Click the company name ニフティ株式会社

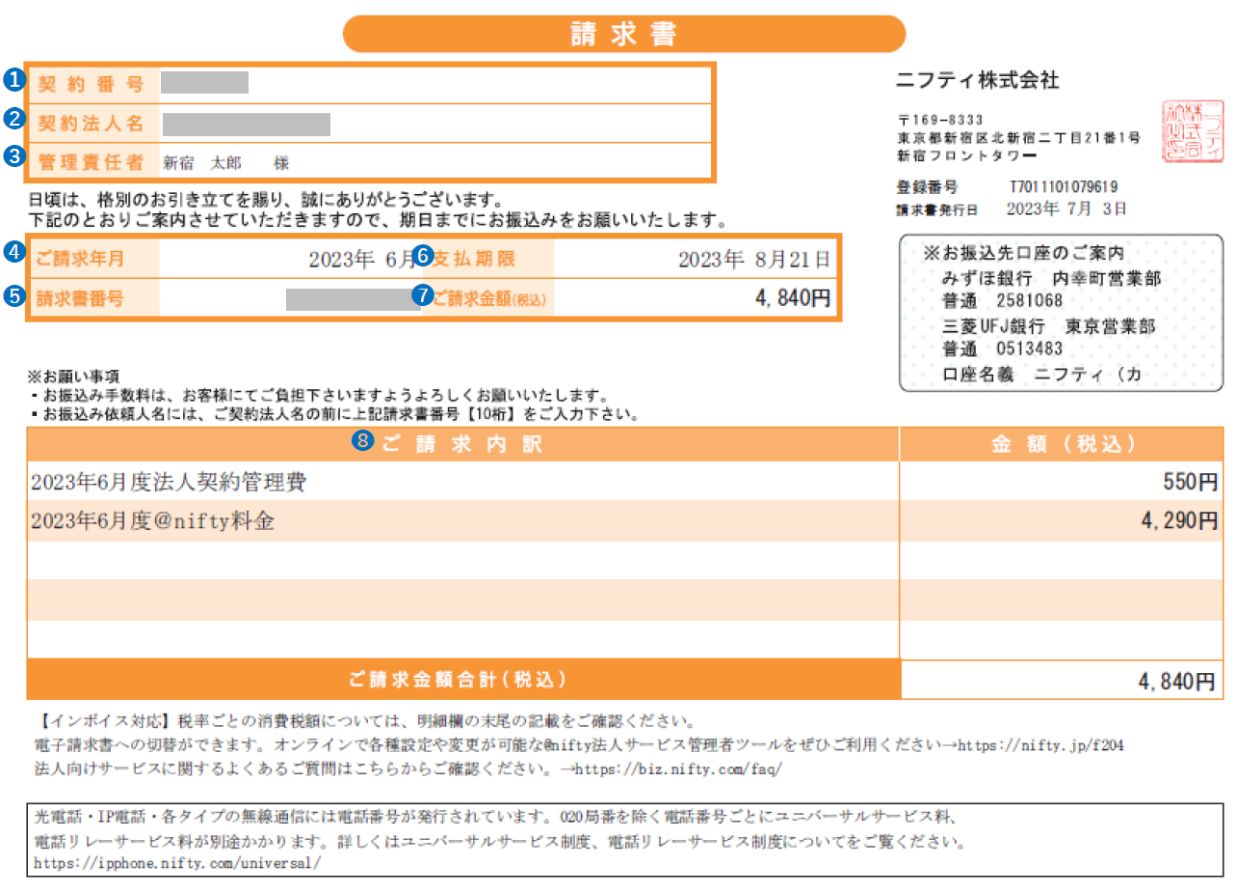click(977, 81)
